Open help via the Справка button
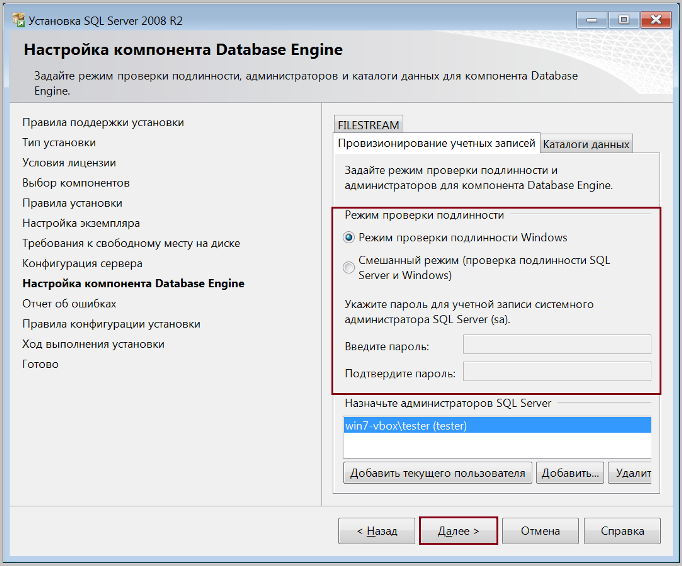 pyautogui.click(x=622, y=531)
